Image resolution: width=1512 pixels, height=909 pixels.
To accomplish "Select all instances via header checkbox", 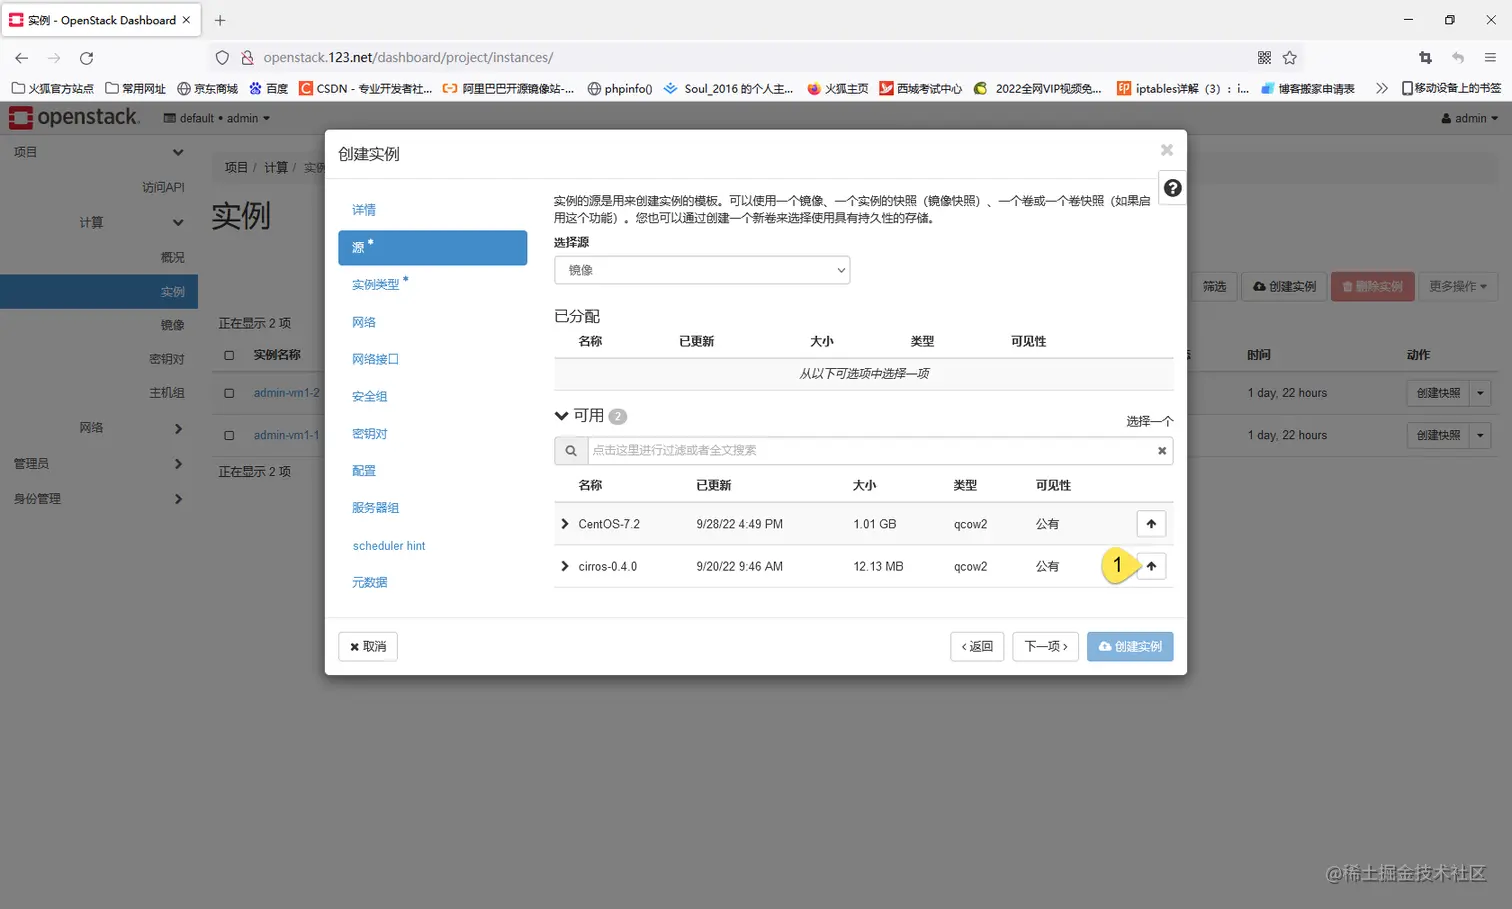I will (227, 355).
